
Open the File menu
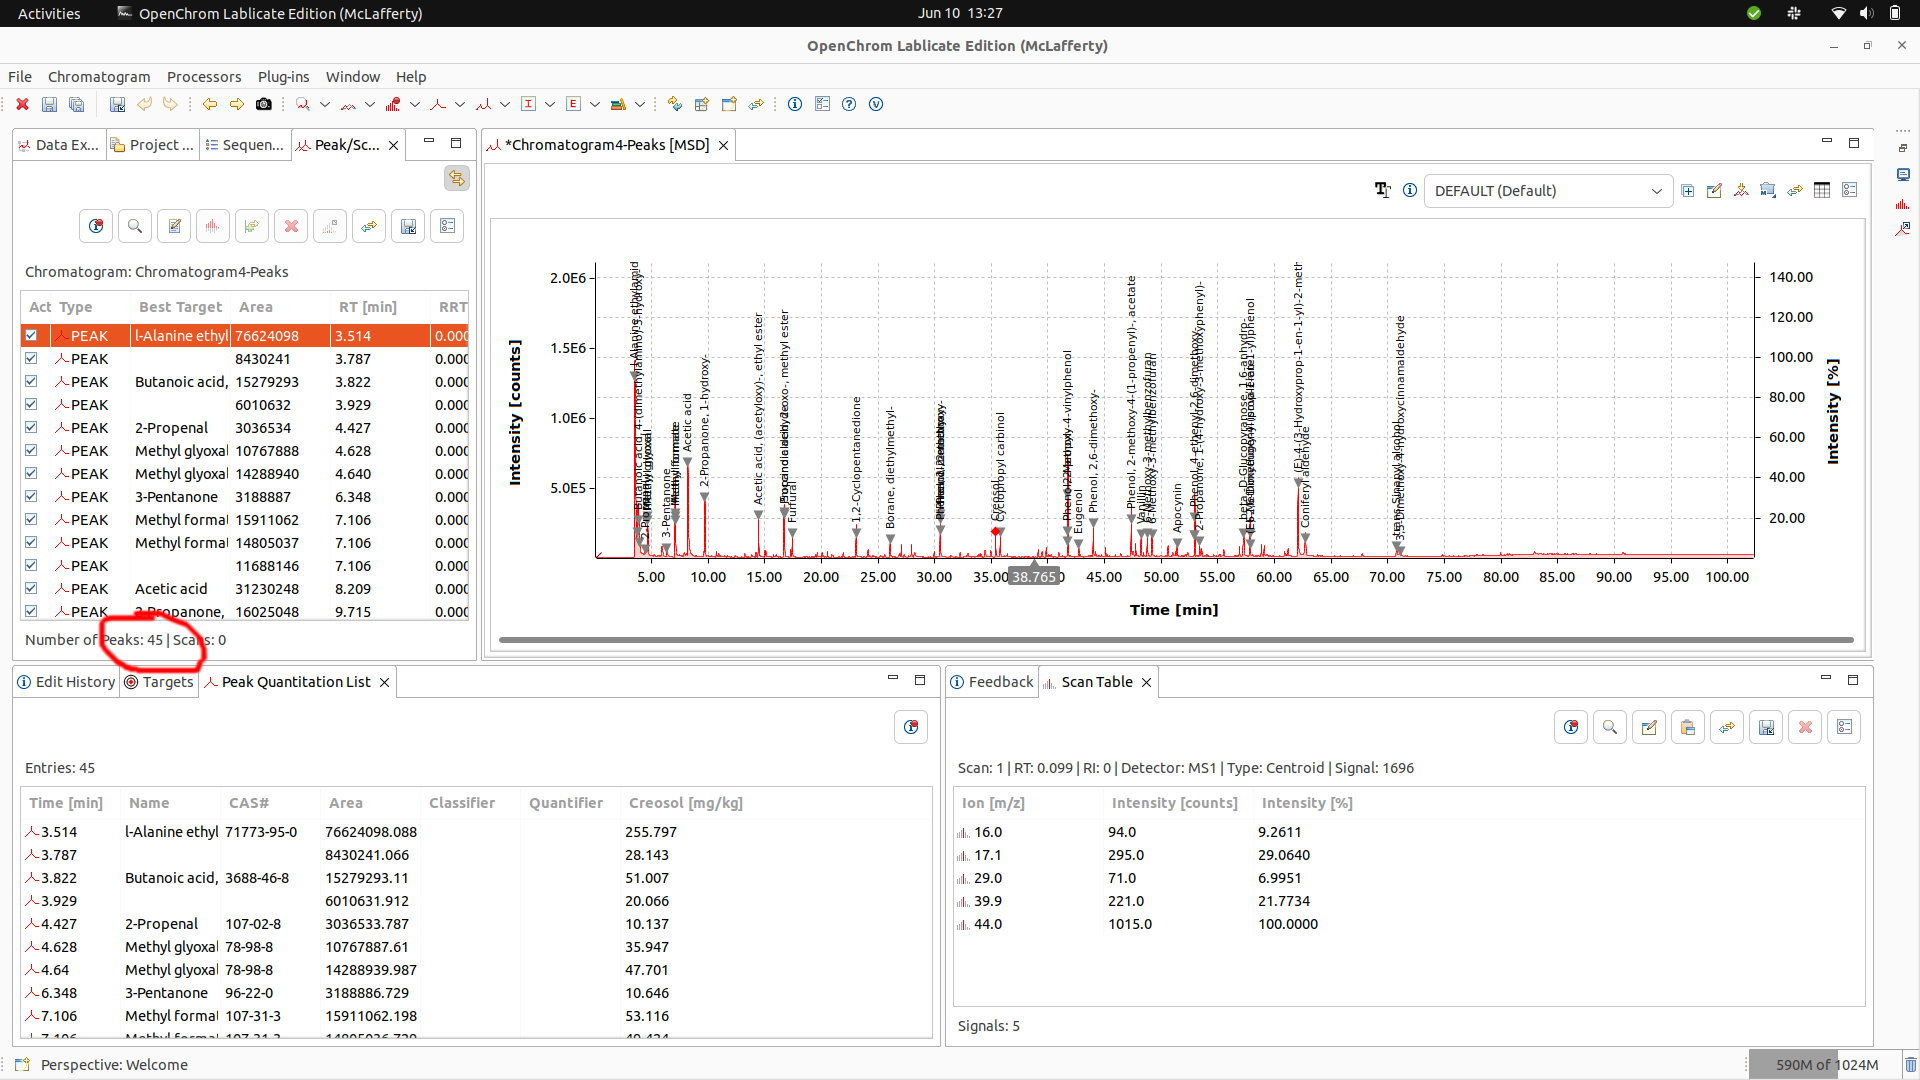20,77
